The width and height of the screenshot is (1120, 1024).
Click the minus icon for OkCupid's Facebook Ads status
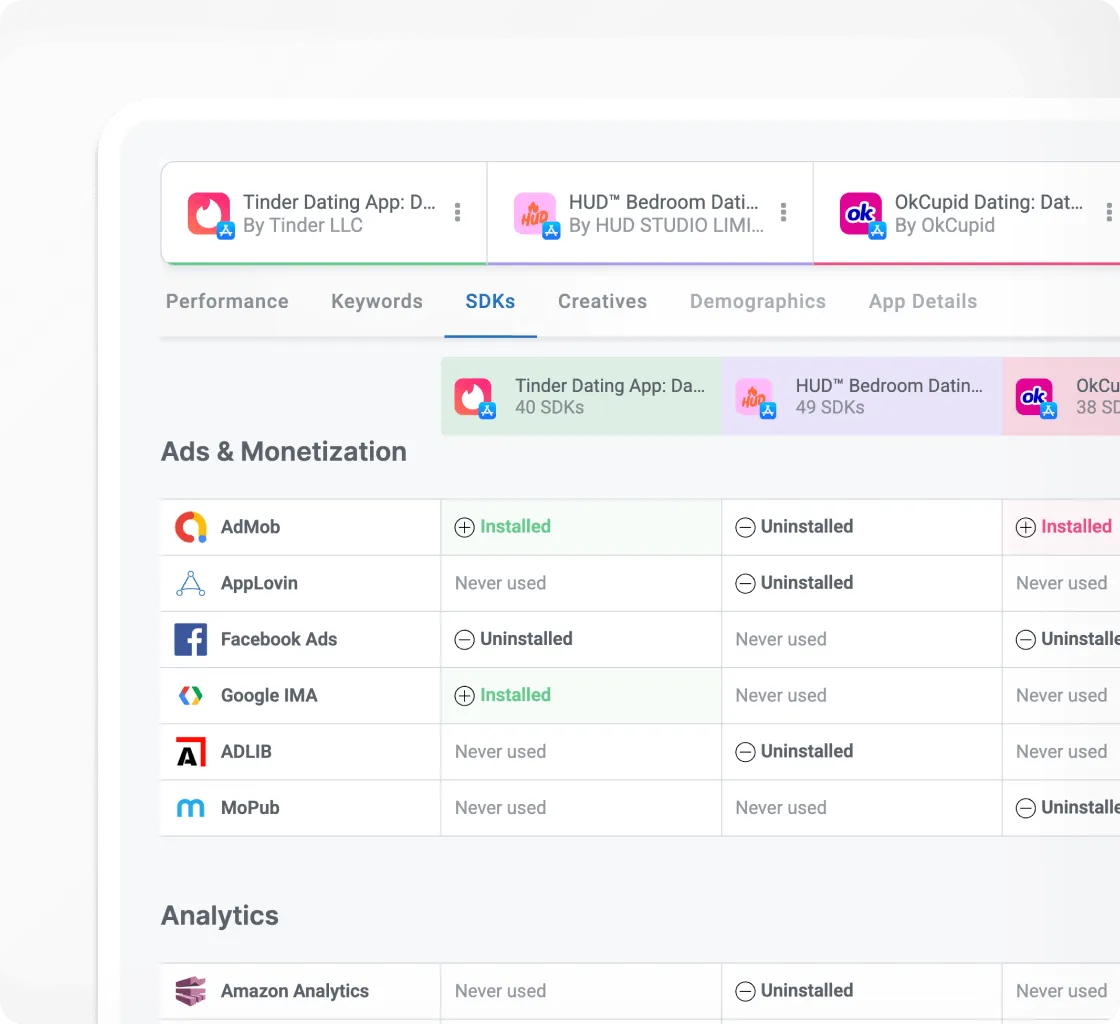pyautogui.click(x=1026, y=640)
